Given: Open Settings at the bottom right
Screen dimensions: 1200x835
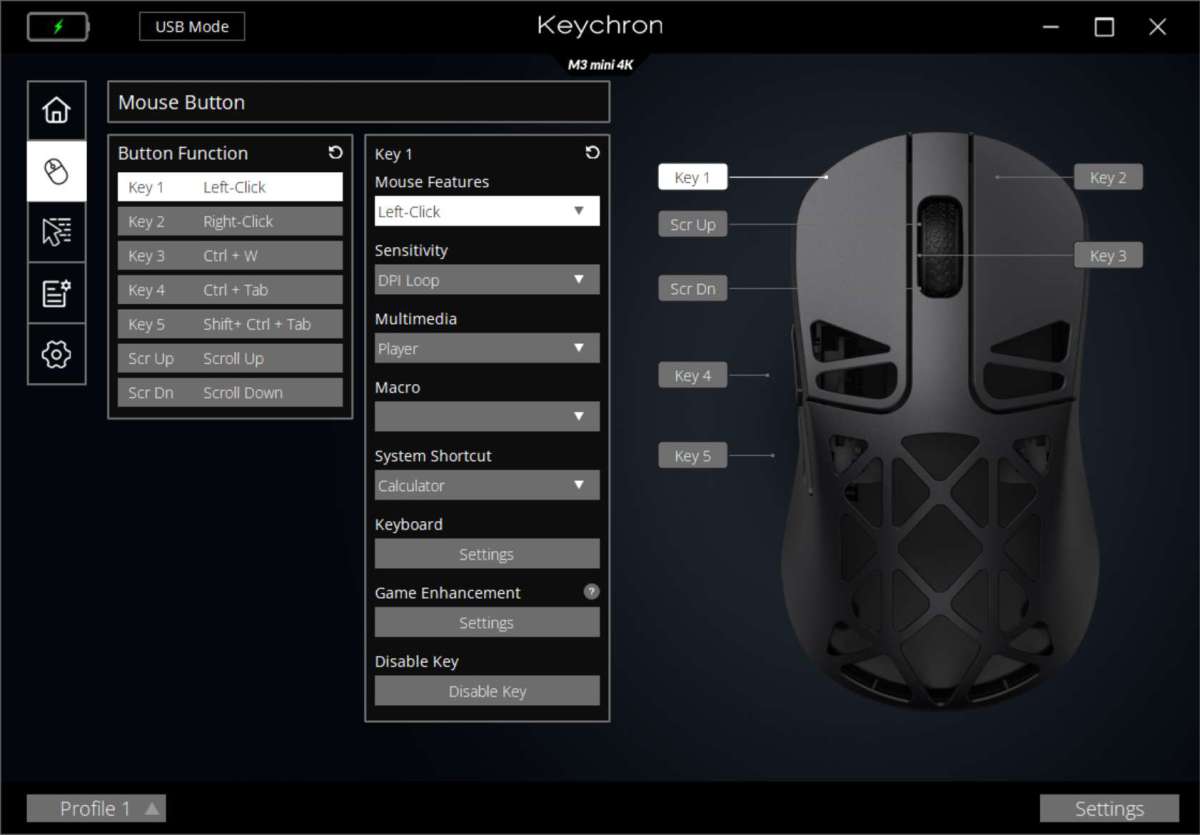Looking at the screenshot, I should point(1109,808).
